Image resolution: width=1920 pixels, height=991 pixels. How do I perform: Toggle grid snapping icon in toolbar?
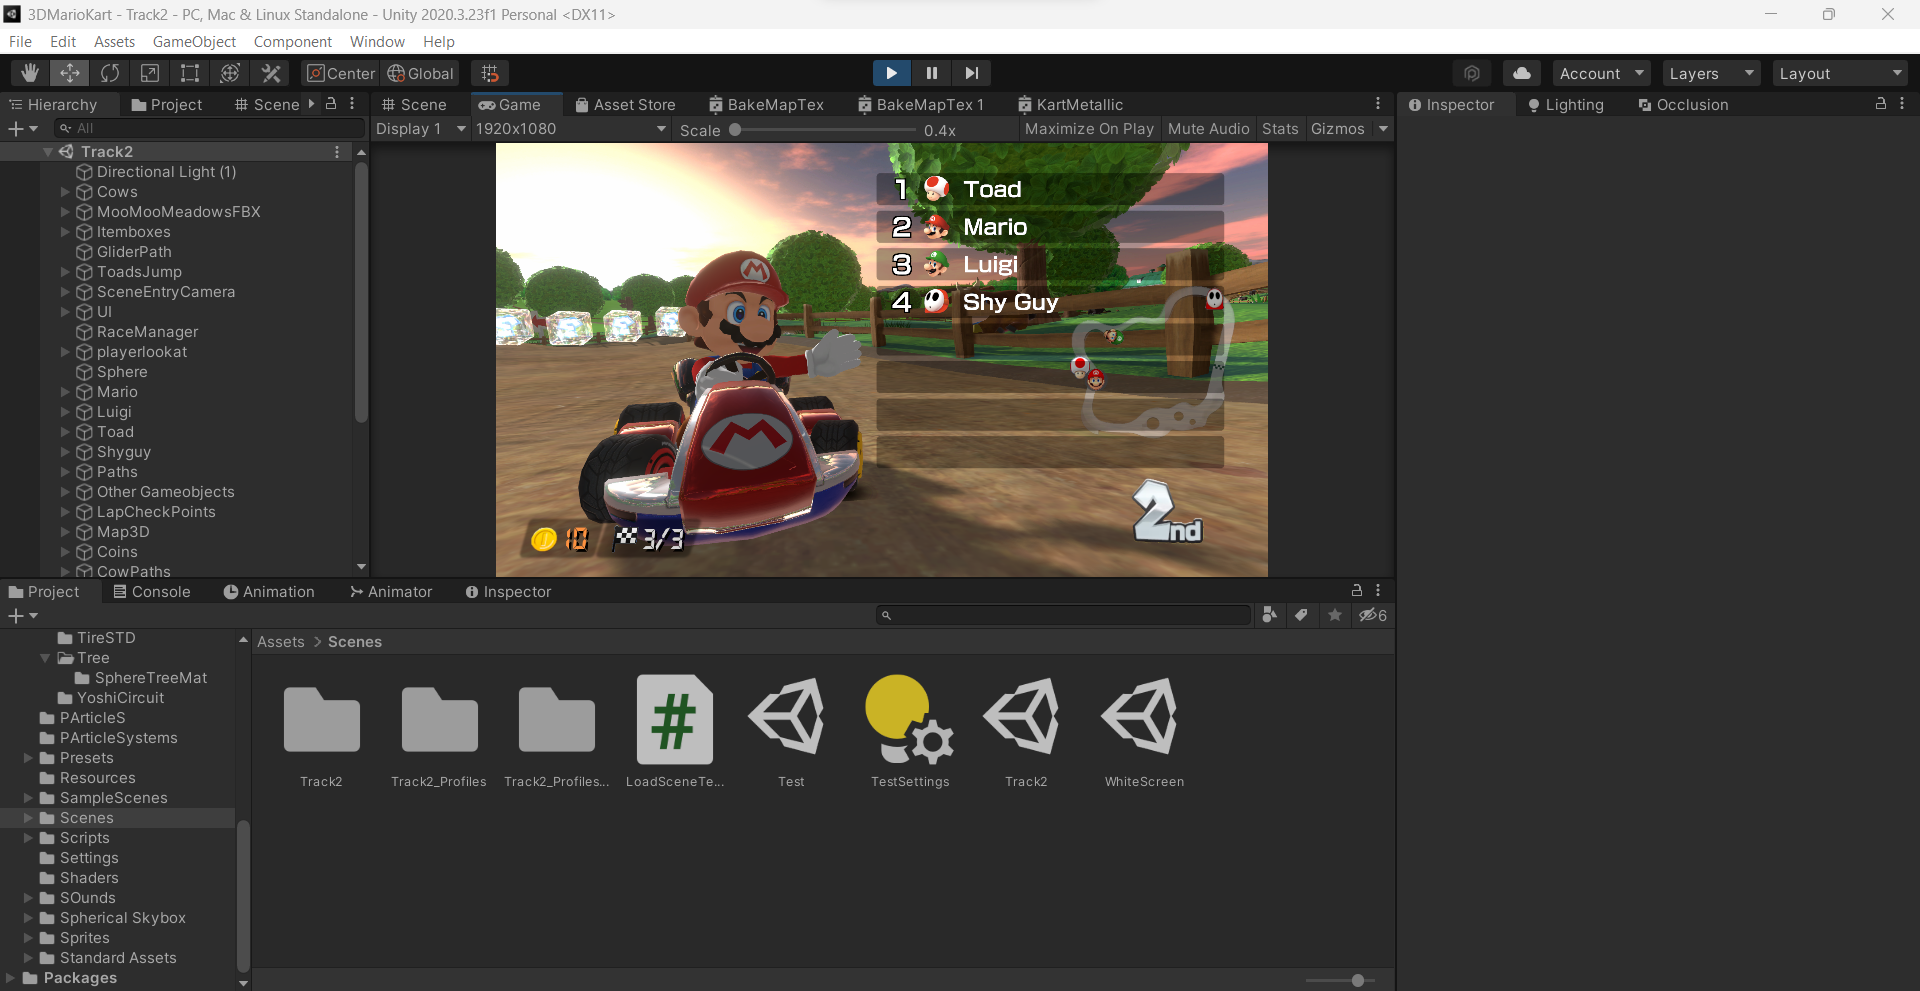pos(490,73)
